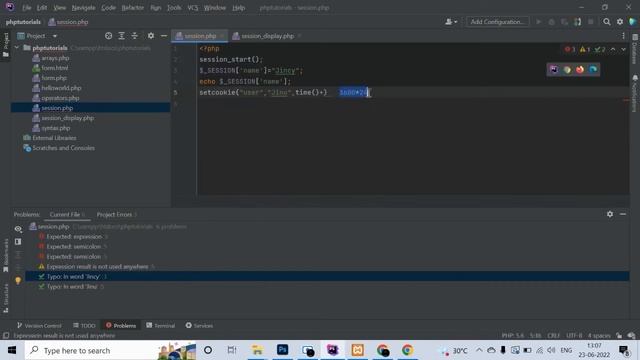Open the Terminal tool window
Image resolution: width=640 pixels, height=360 pixels.
tap(160, 325)
